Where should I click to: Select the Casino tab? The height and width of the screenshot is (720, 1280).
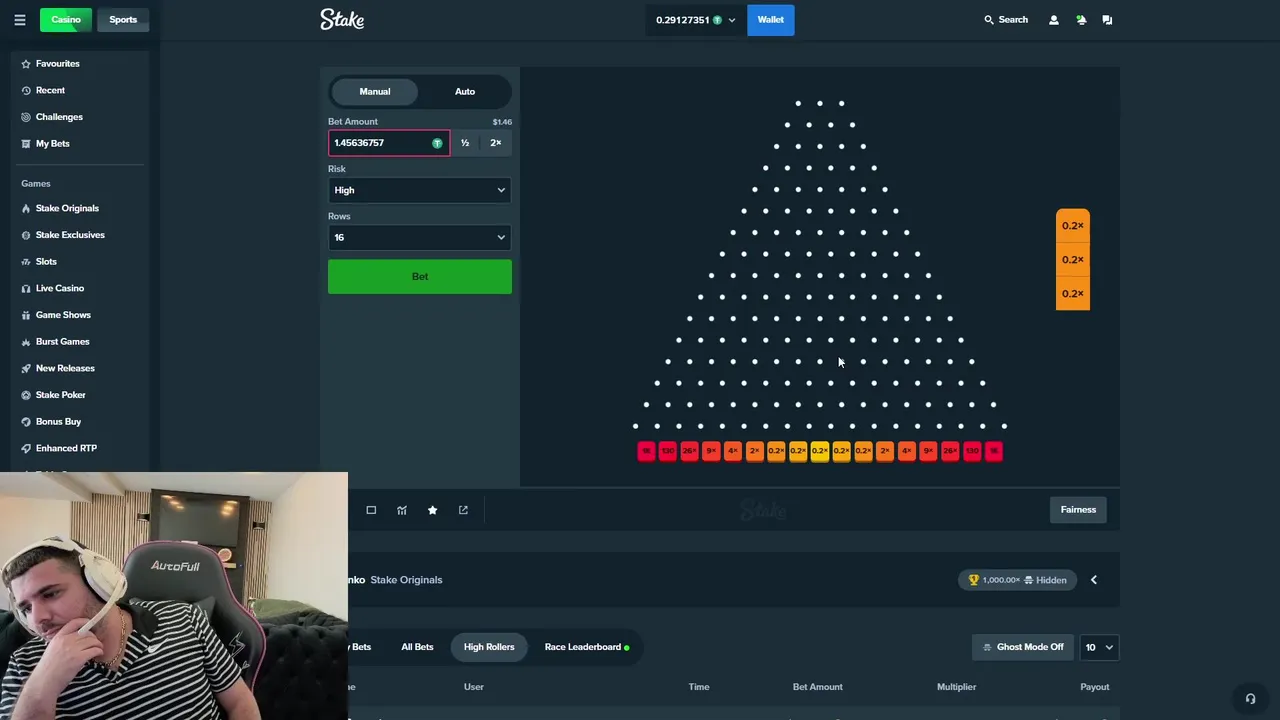tap(66, 20)
